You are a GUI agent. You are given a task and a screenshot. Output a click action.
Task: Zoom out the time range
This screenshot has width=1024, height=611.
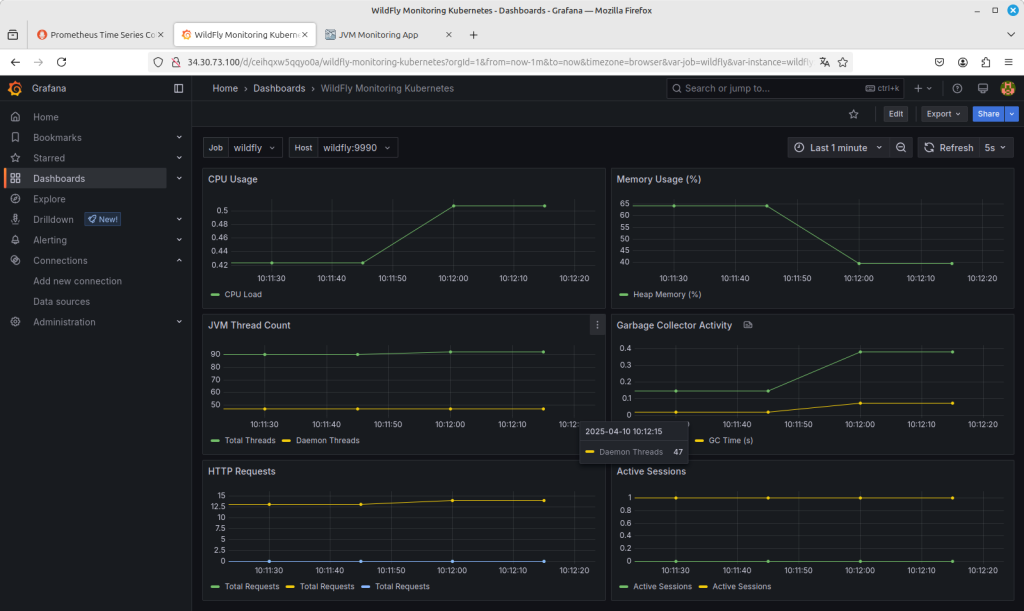pyautogui.click(x=901, y=148)
